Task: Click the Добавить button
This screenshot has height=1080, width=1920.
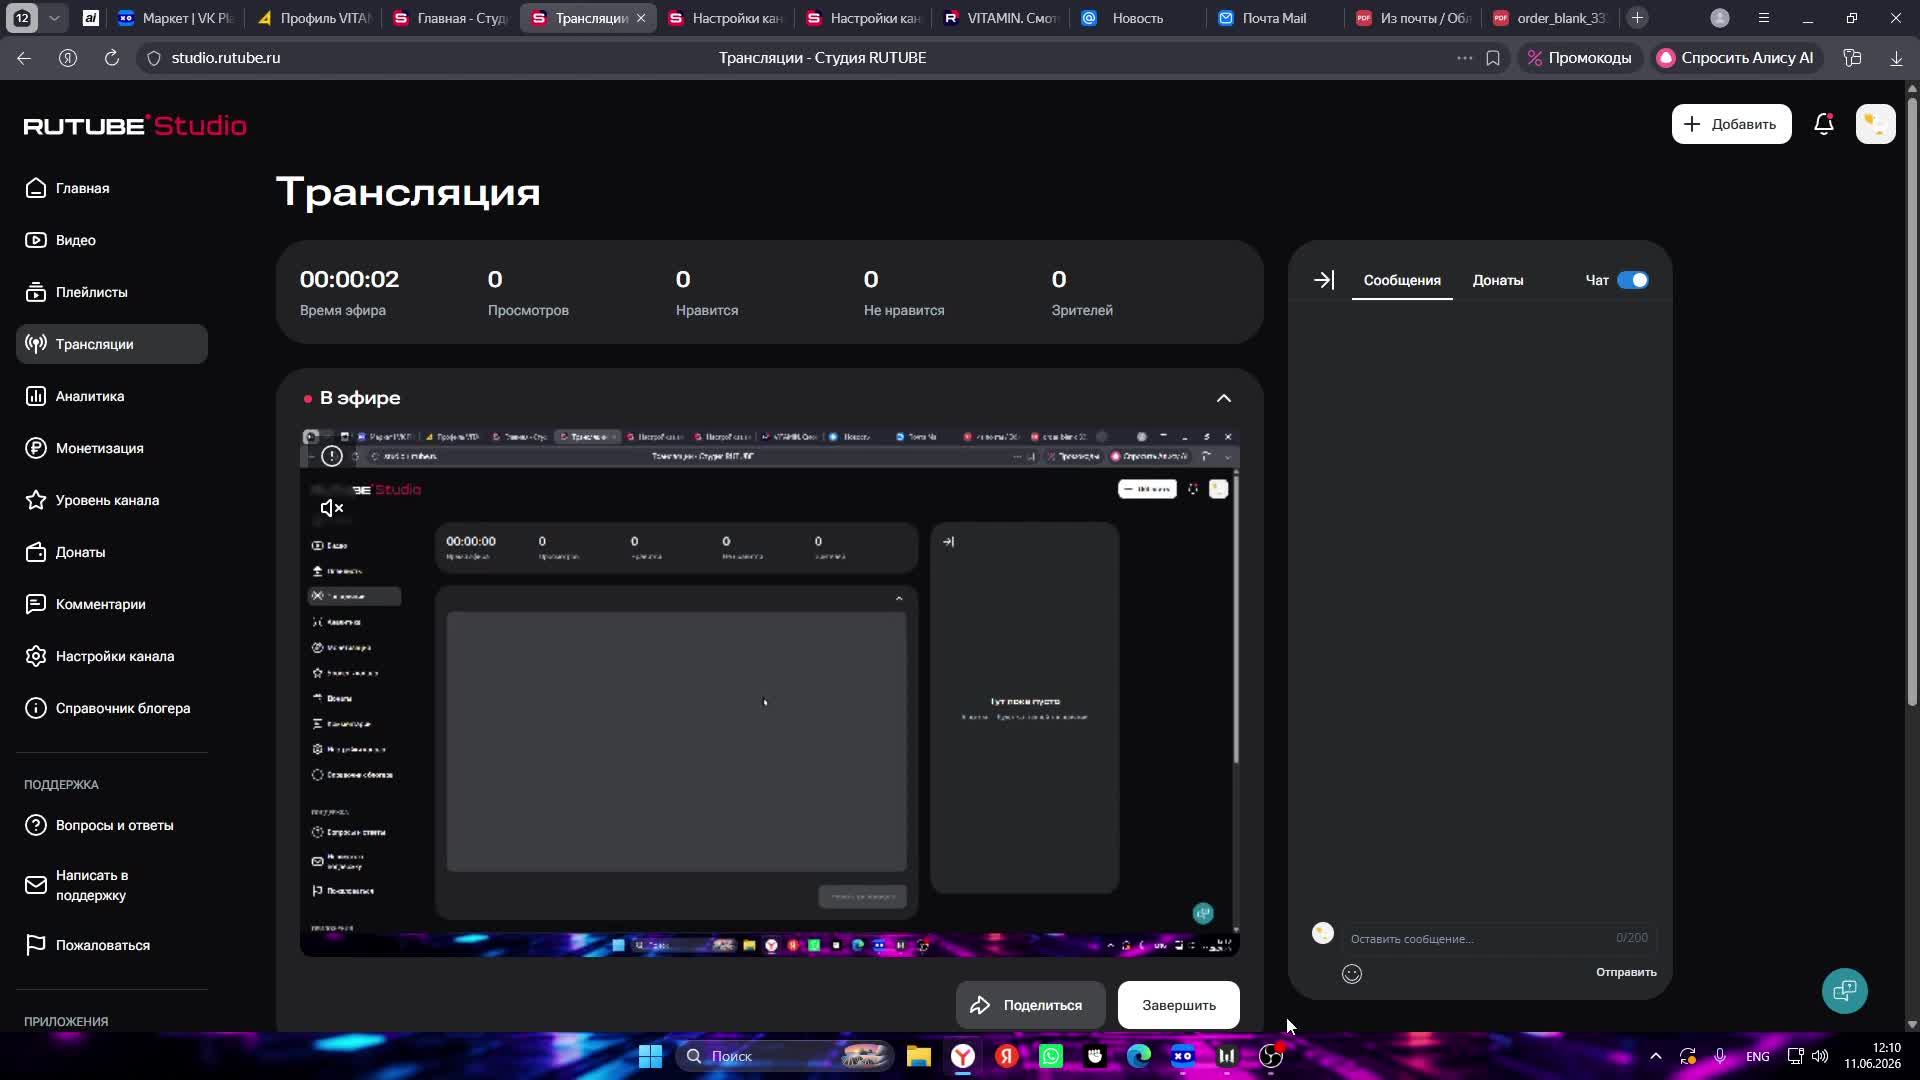Action: coord(1731,124)
